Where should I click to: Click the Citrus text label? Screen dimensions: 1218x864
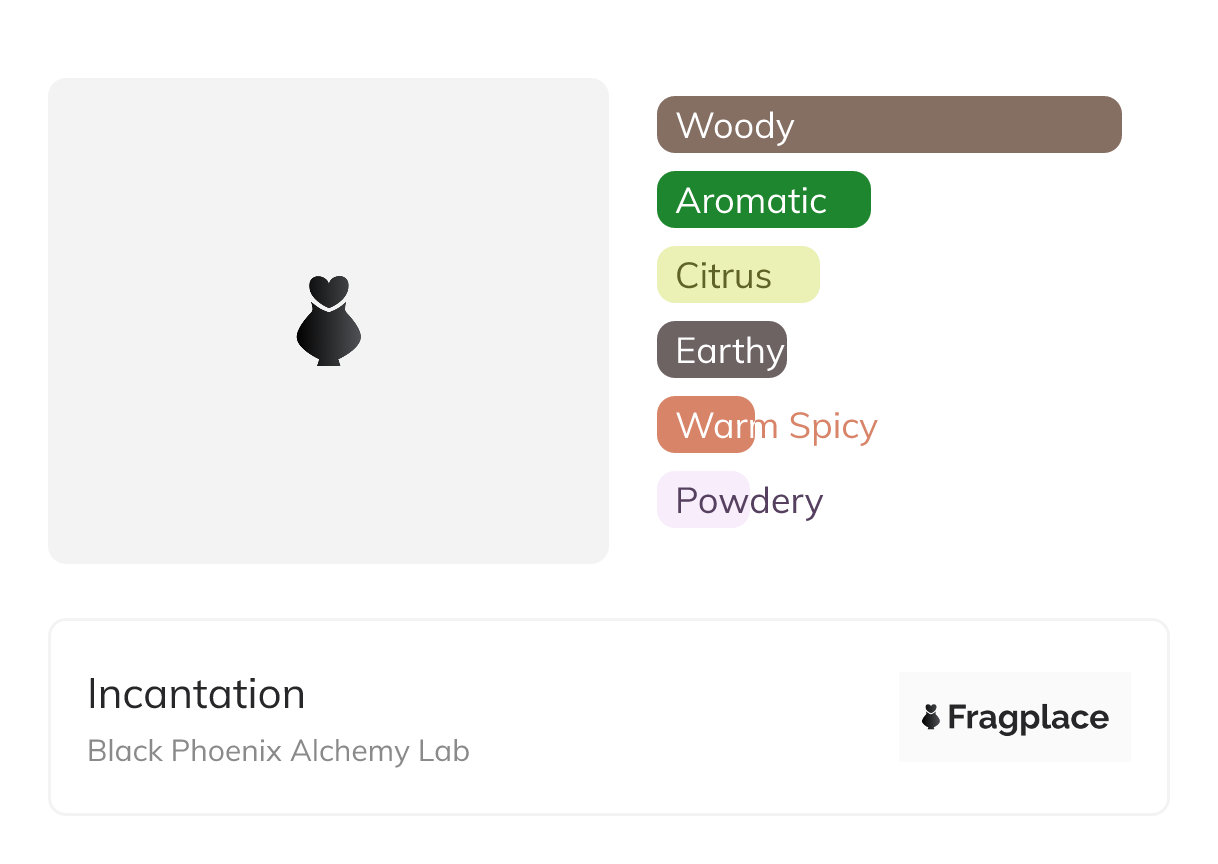click(x=723, y=276)
